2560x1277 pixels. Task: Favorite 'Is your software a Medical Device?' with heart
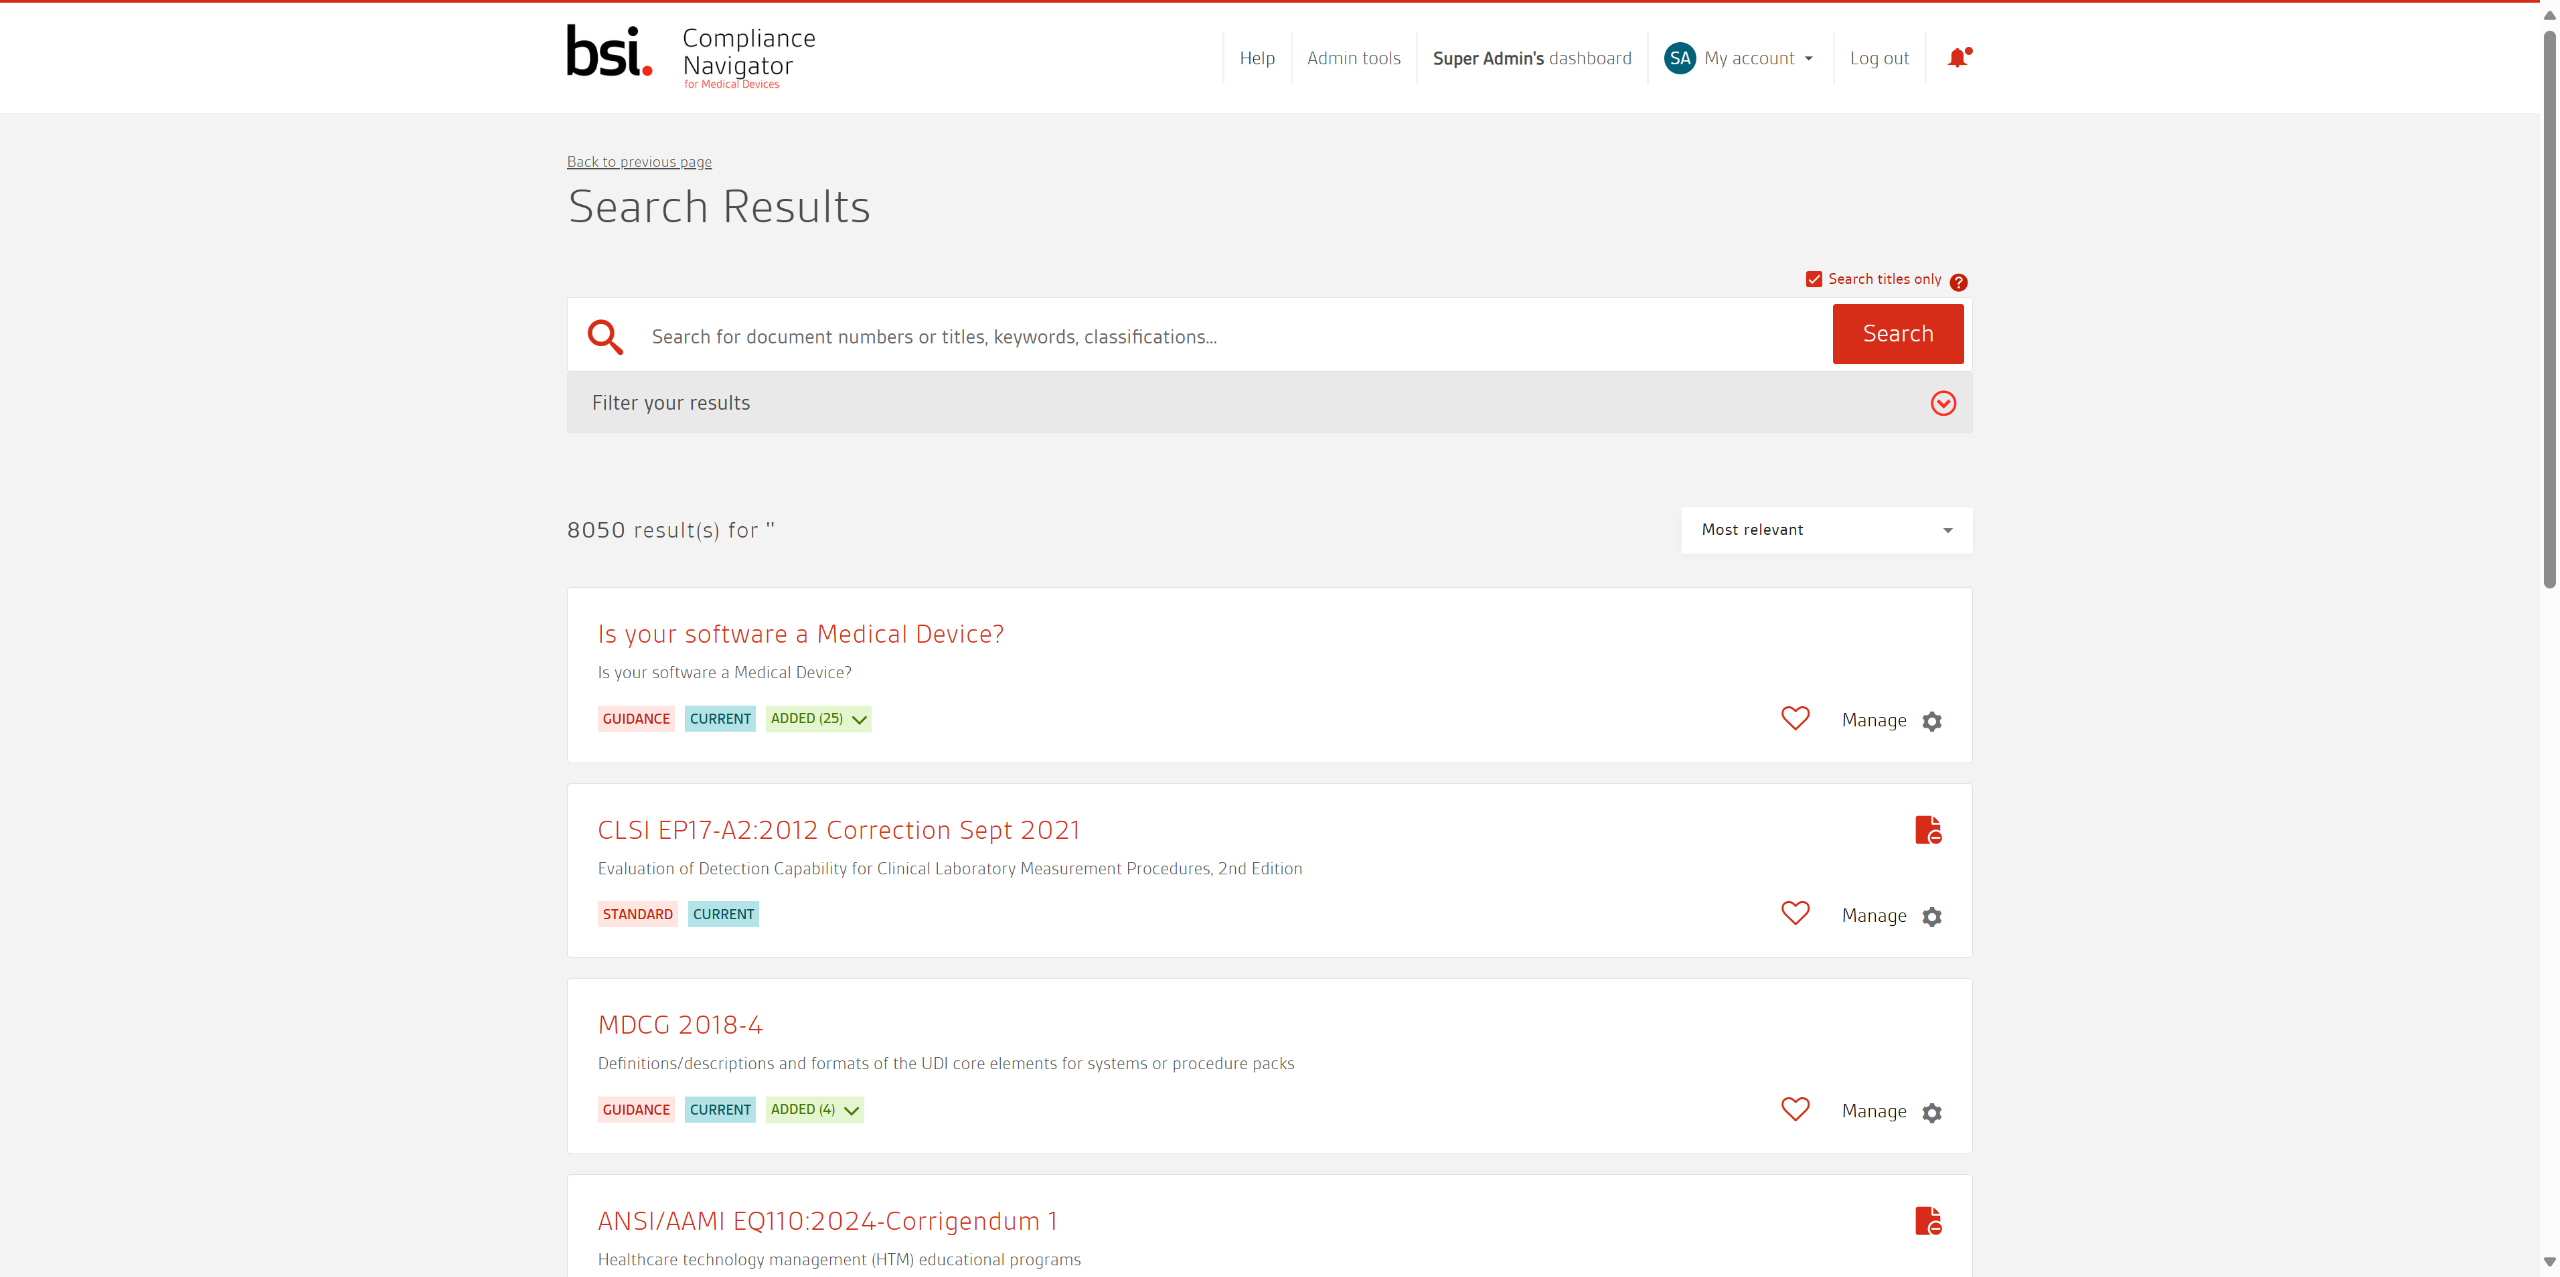(1795, 719)
